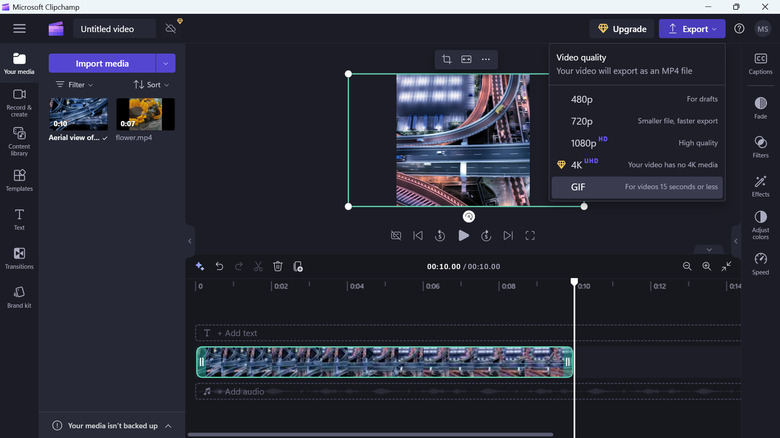Delete selected clip with trash icon
This screenshot has width=780, height=438.
coord(278,266)
